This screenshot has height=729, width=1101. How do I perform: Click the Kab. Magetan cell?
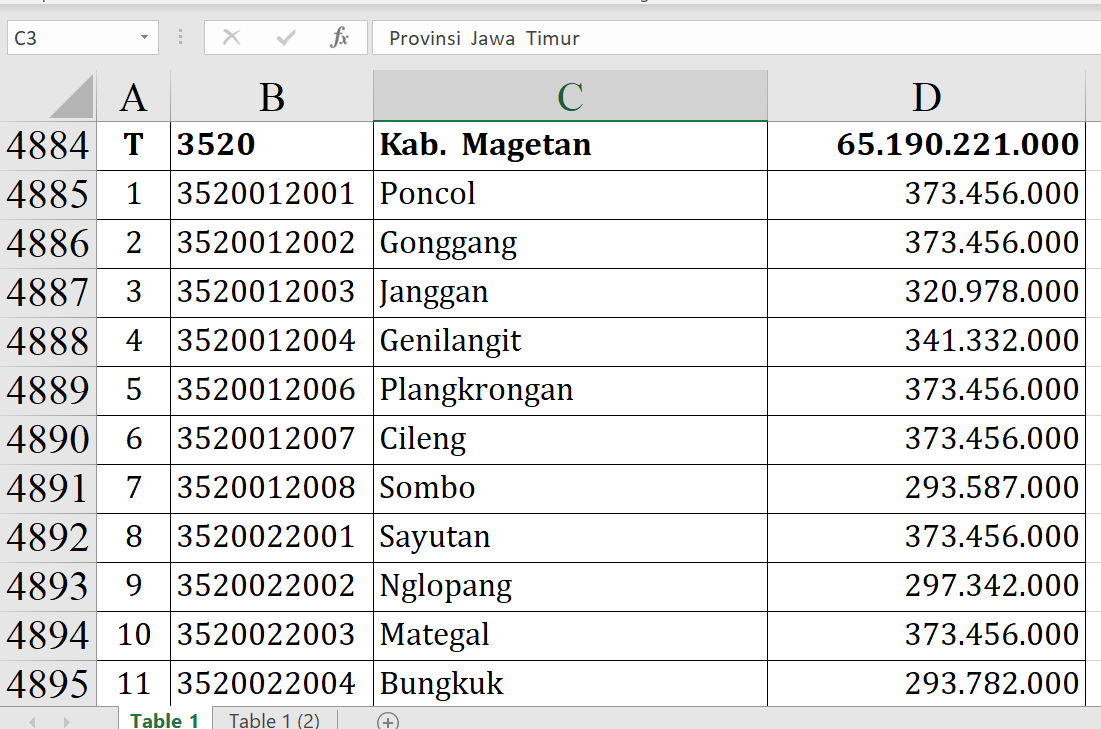(569, 145)
